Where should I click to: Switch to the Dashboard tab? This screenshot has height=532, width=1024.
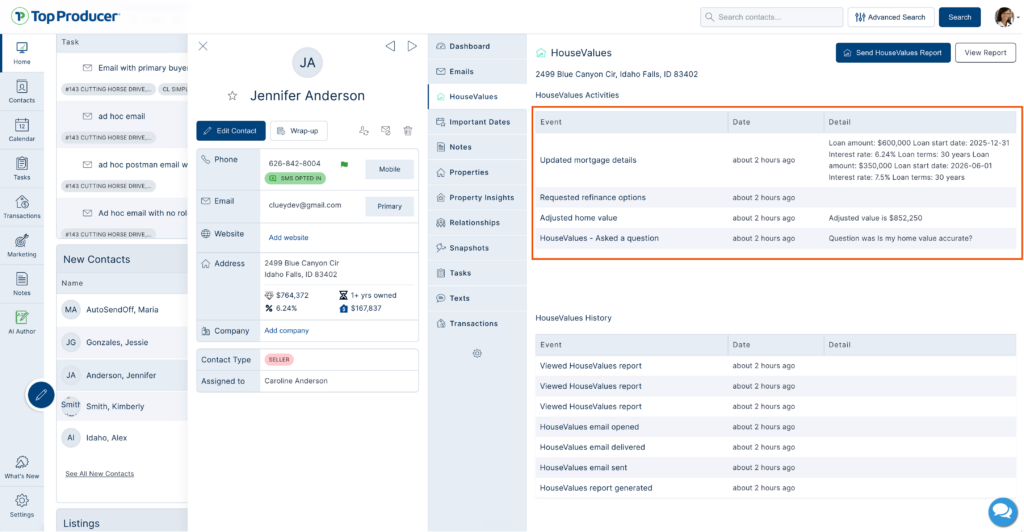click(x=477, y=46)
